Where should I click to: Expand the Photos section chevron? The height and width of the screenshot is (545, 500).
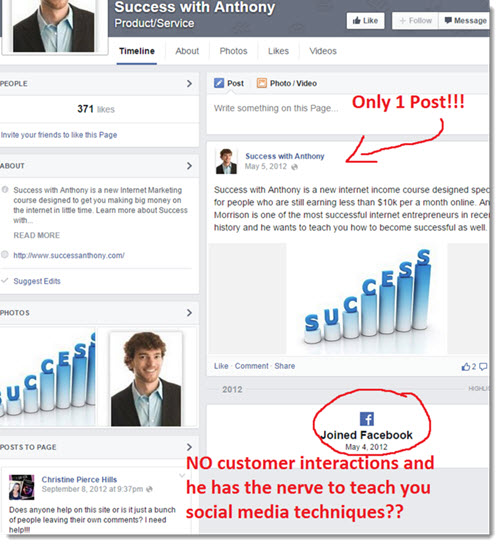[x=189, y=313]
